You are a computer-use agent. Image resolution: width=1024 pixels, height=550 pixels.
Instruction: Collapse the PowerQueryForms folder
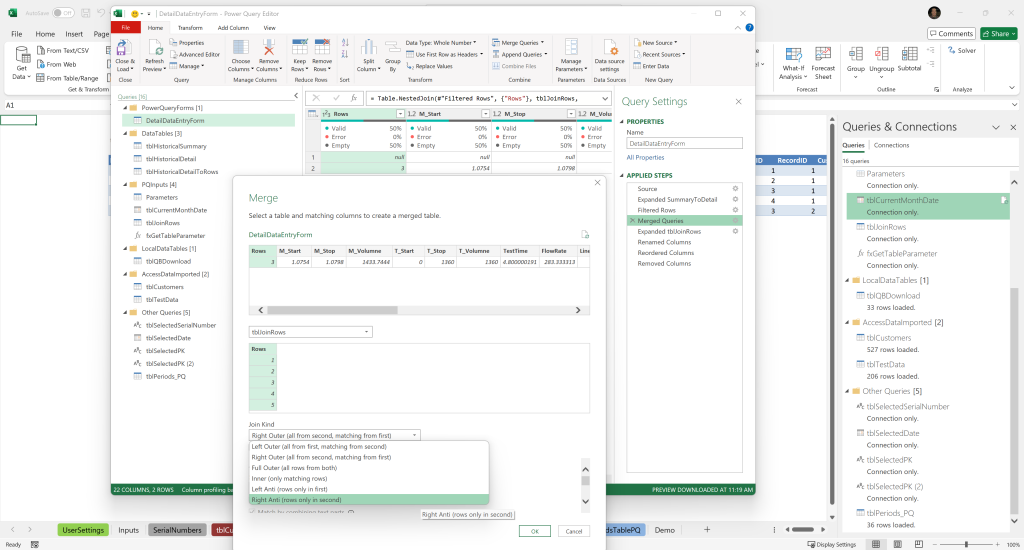click(125, 108)
